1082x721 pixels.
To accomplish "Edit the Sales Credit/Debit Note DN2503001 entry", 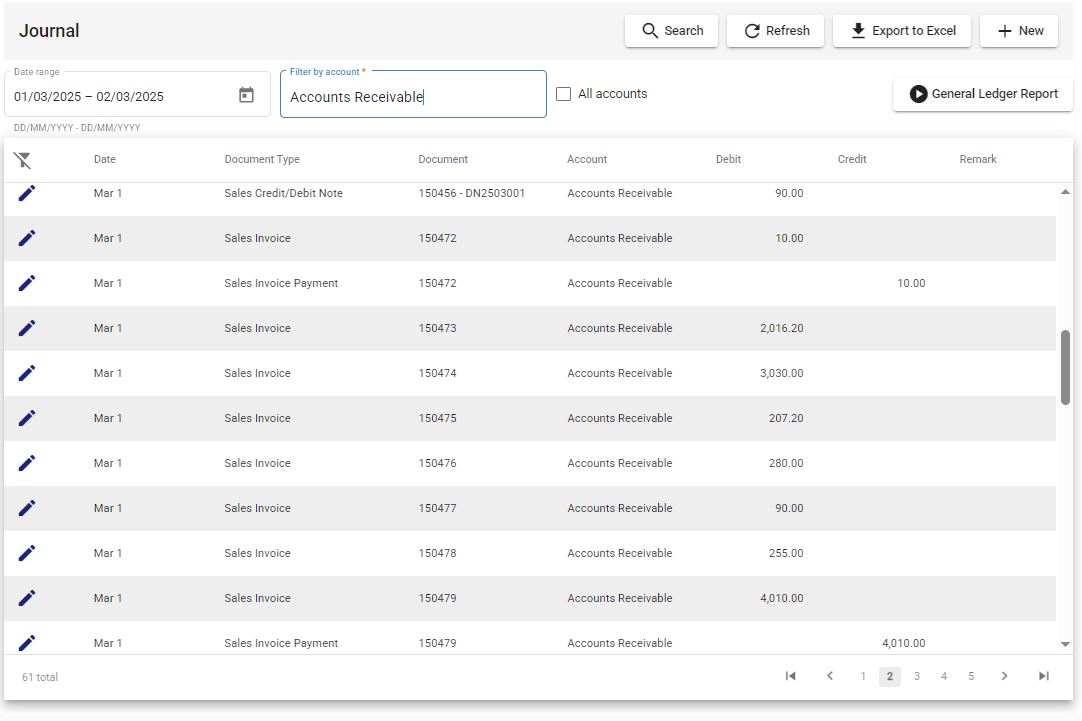I will pyautogui.click(x=26, y=193).
